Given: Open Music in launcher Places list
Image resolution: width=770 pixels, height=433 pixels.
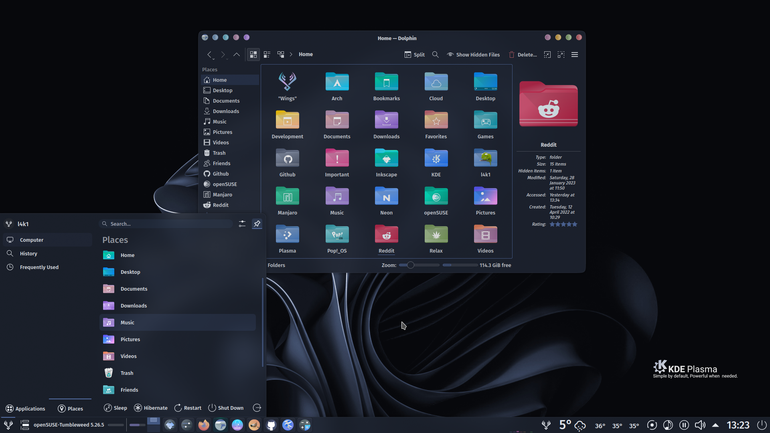Looking at the screenshot, I should pyautogui.click(x=178, y=323).
